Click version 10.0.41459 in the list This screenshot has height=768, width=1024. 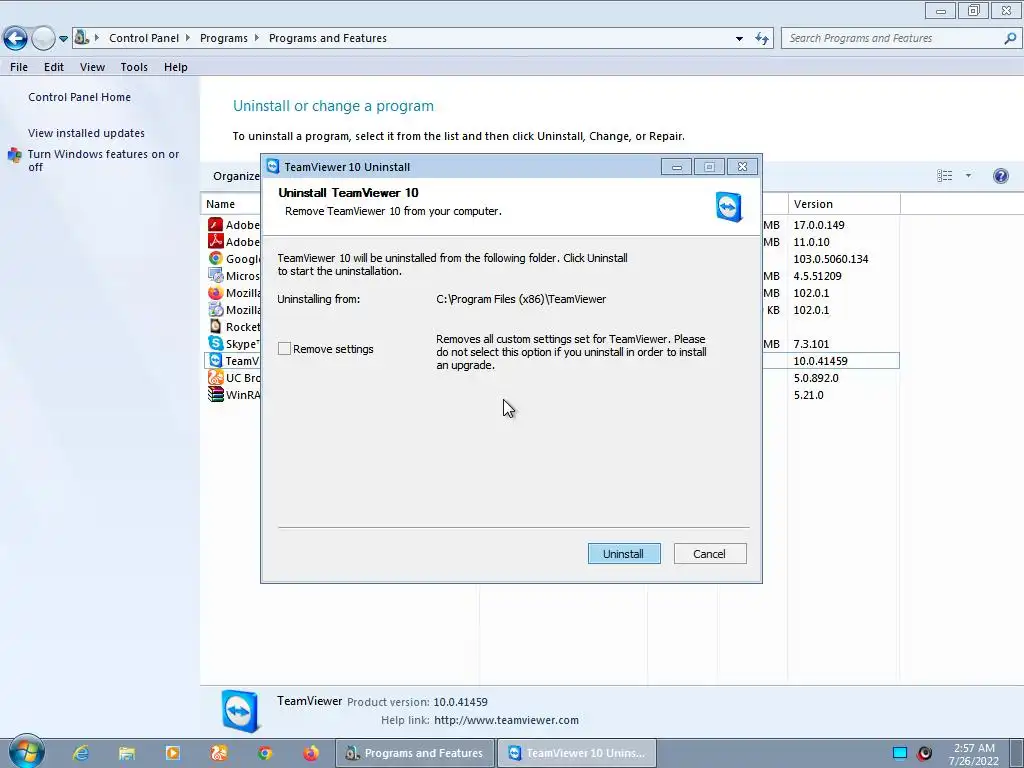pos(820,360)
